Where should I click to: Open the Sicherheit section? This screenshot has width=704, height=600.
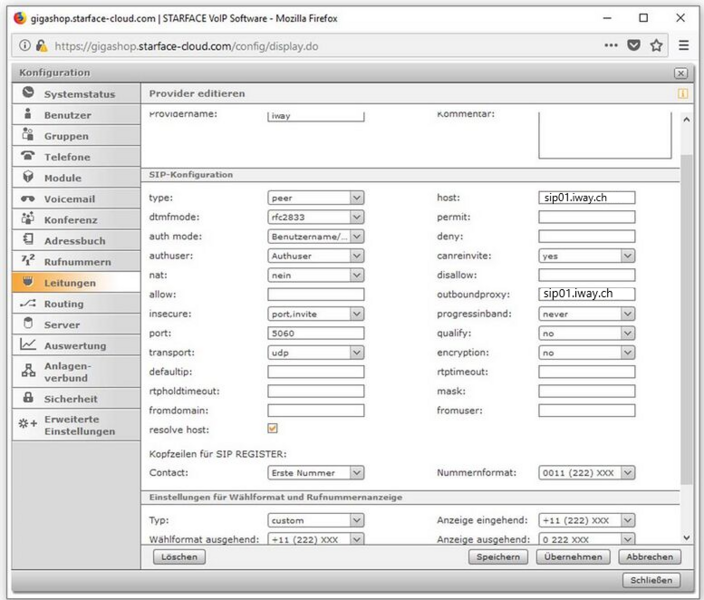76,398
